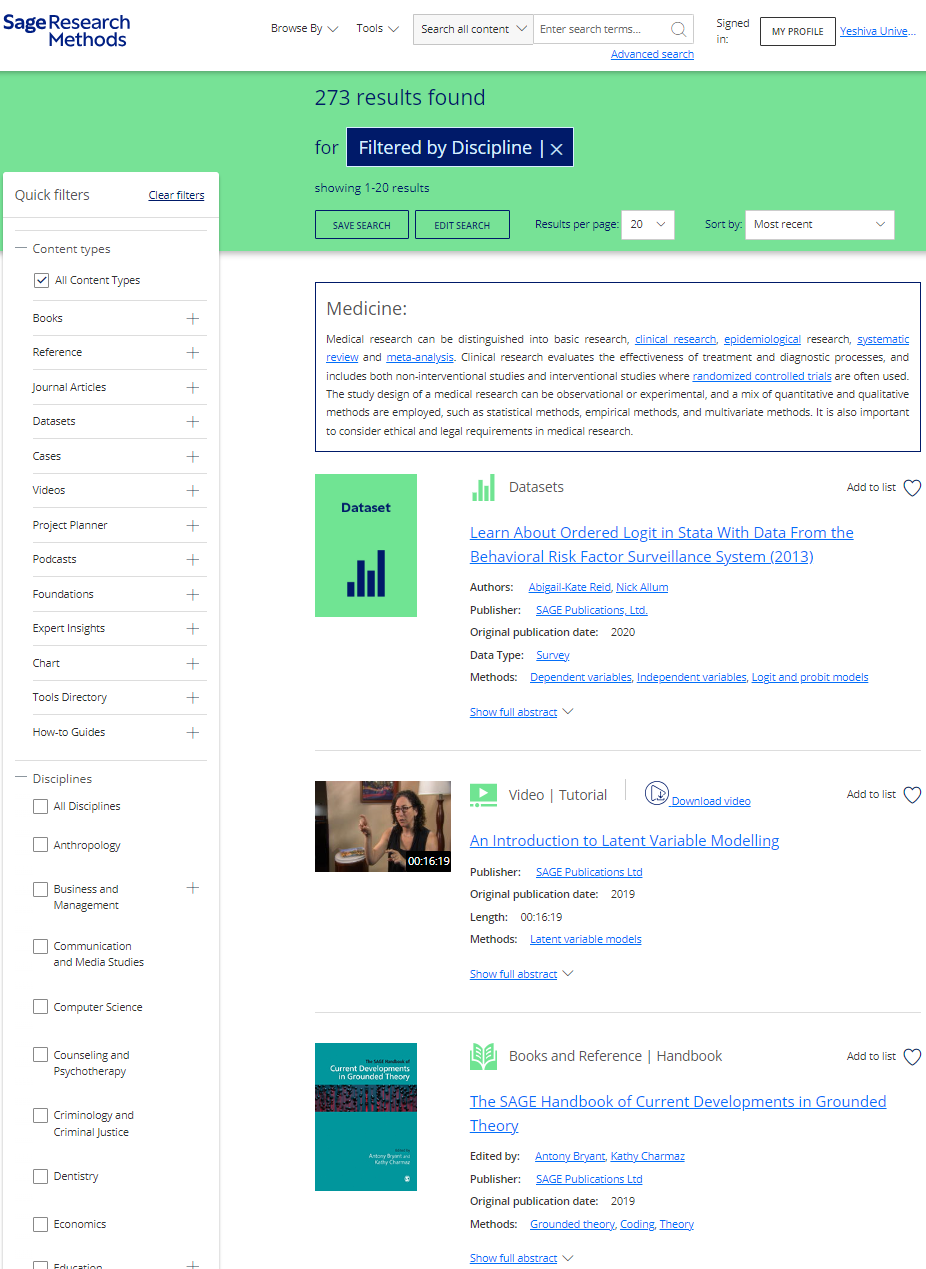
Task: Tick the Computer Science checkbox
Action: coord(41,1007)
